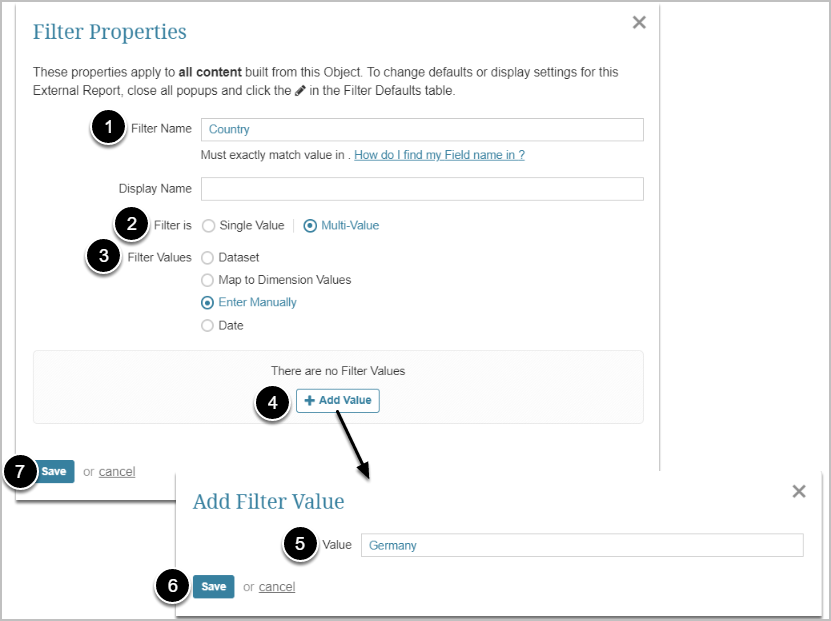831x621 pixels.
Task: Choose Dataset as Filter Values source
Action: click(208, 258)
